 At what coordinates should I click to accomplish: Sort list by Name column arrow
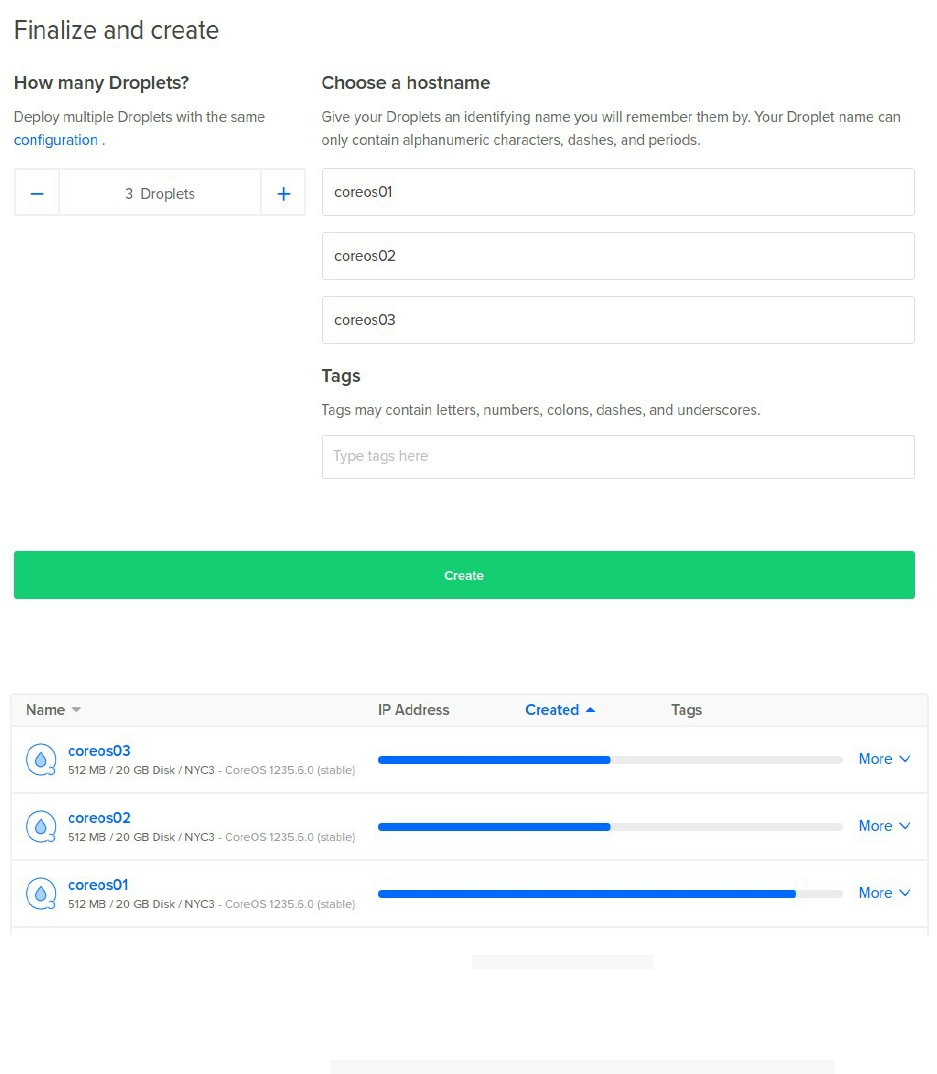click(76, 710)
